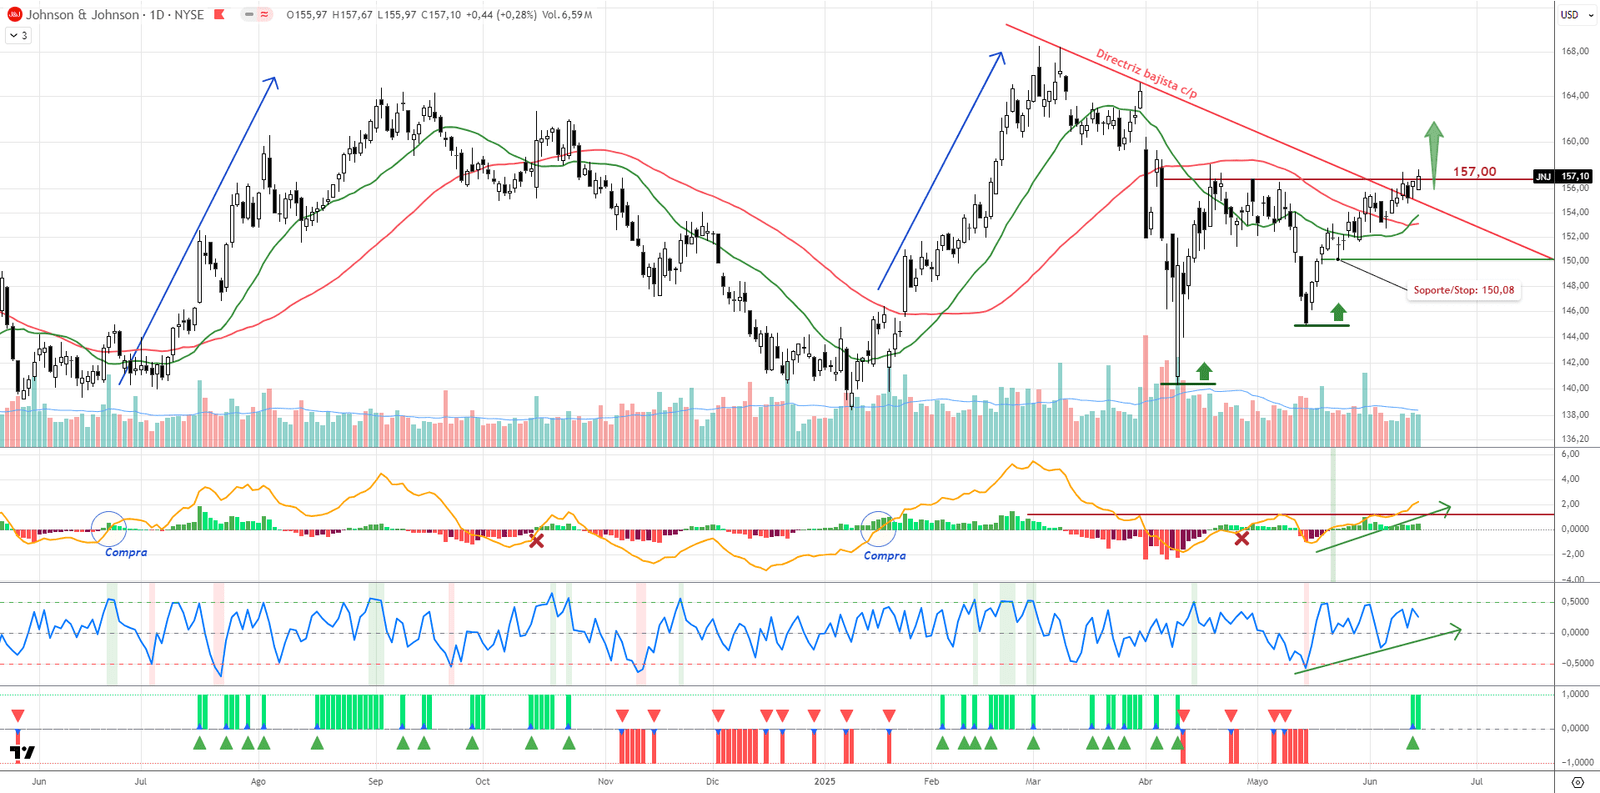Image resolution: width=1600 pixels, height=793 pixels.
Task: Click the TradingView logo
Action: pyautogui.click(x=23, y=752)
